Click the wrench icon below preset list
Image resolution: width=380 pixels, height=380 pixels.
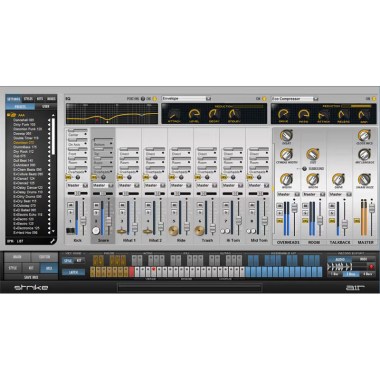(52, 241)
